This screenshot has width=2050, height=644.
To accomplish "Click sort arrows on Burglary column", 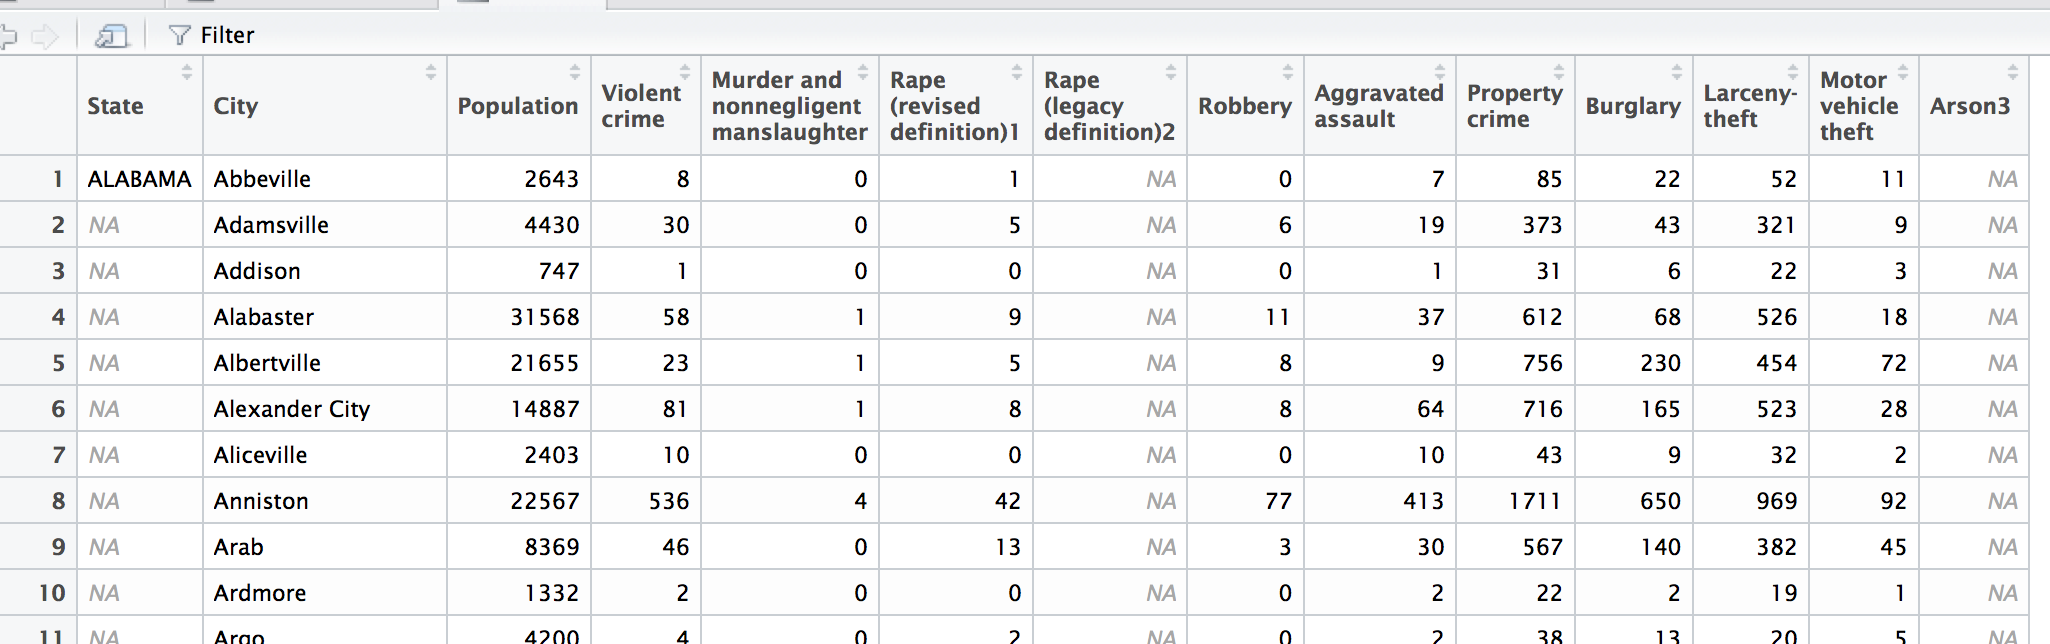I will coord(1676,73).
